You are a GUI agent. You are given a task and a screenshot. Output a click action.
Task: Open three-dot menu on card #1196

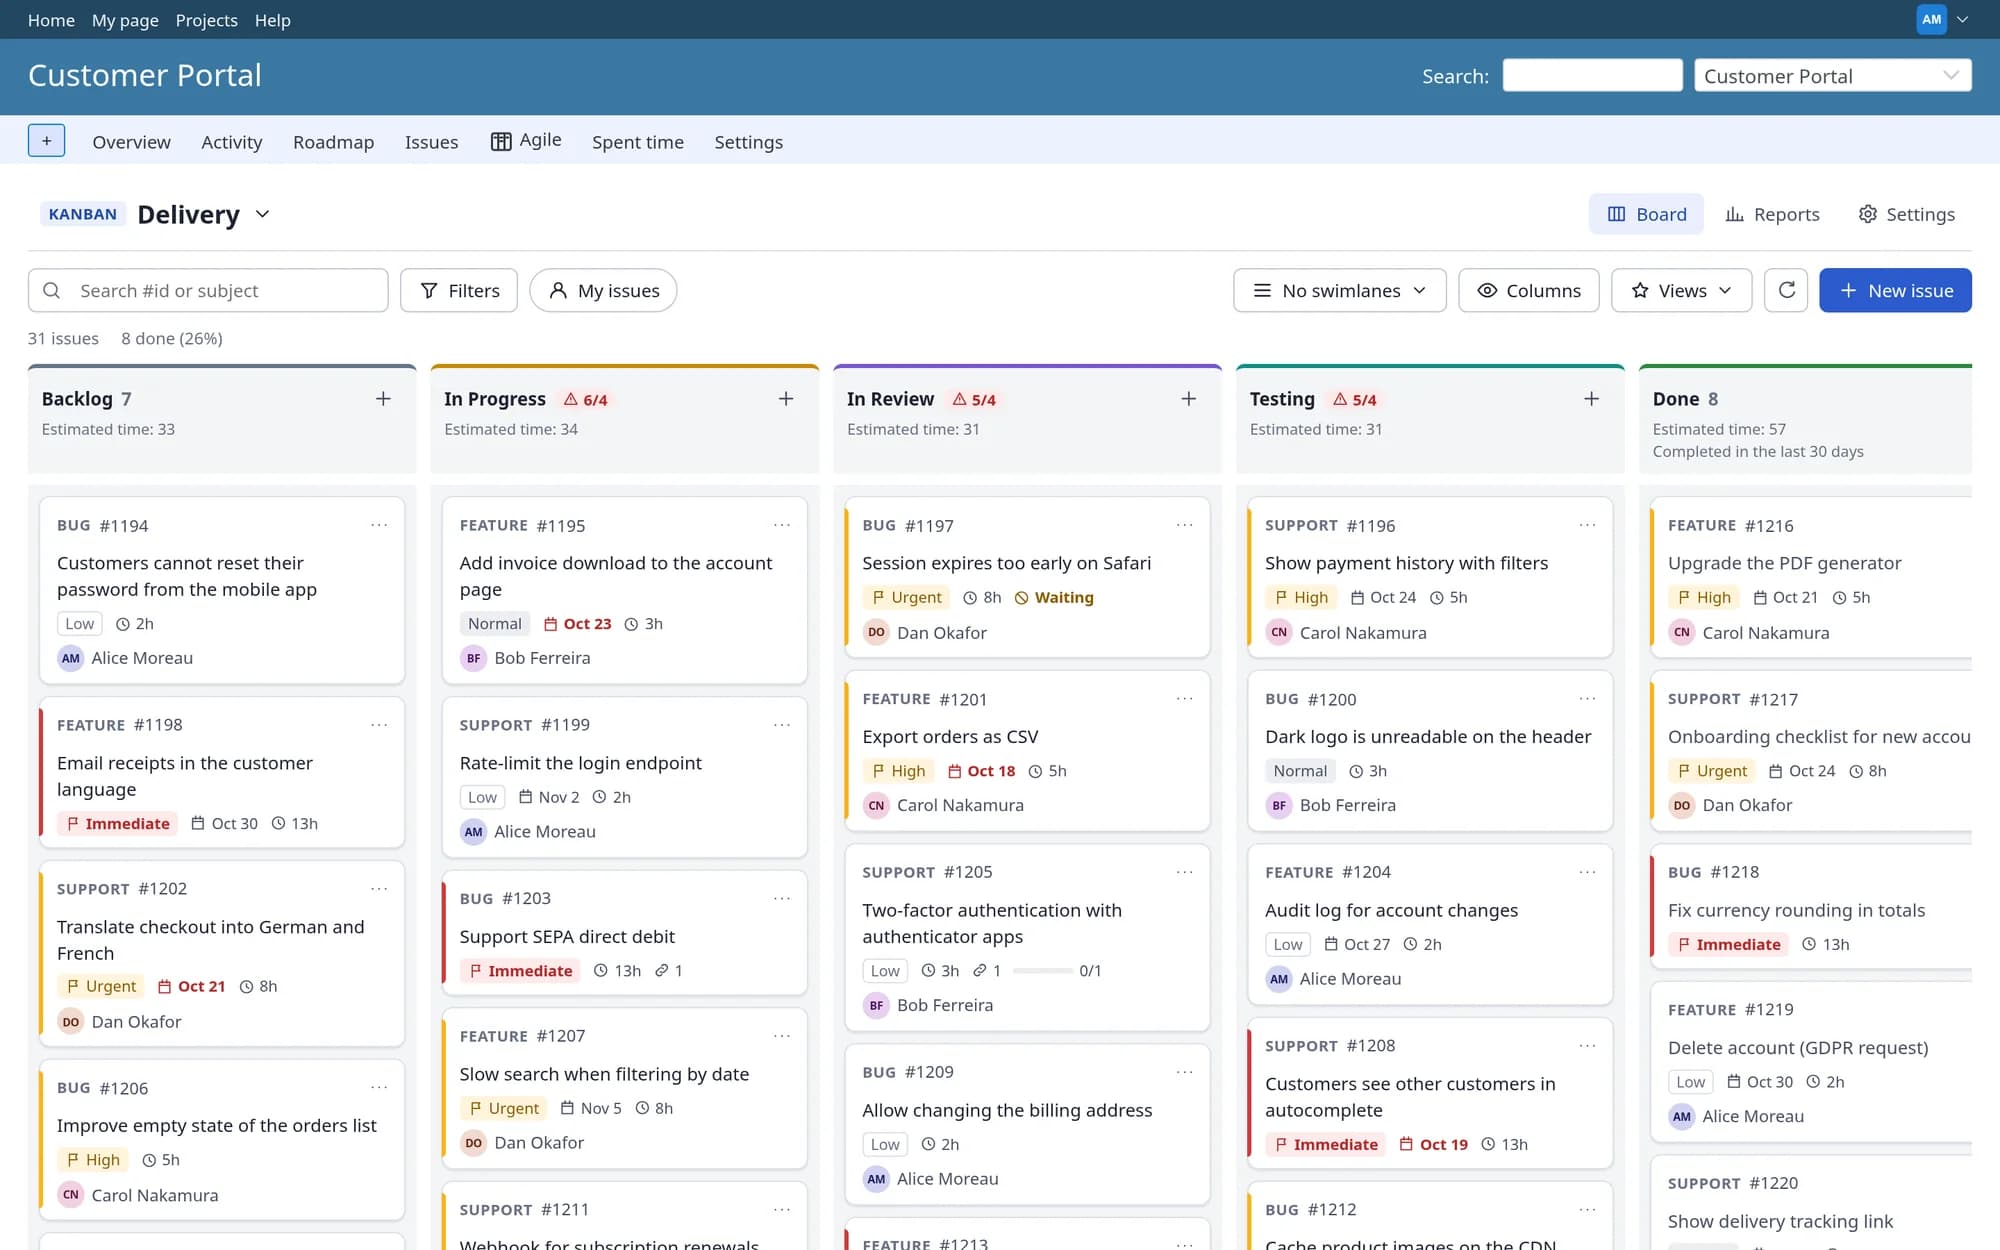(x=1587, y=525)
